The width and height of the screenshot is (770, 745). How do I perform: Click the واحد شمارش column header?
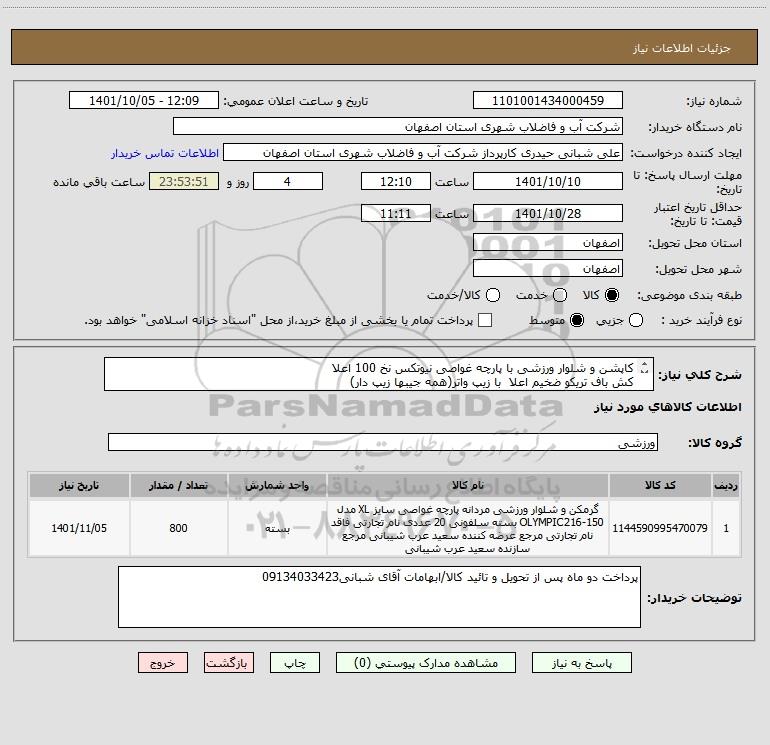pyautogui.click(x=277, y=485)
